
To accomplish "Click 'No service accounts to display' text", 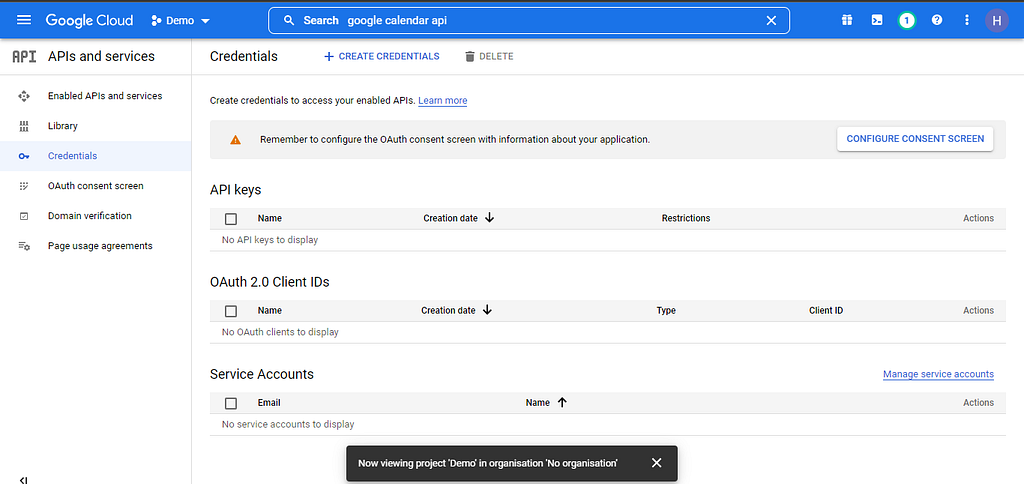I will click(288, 424).
